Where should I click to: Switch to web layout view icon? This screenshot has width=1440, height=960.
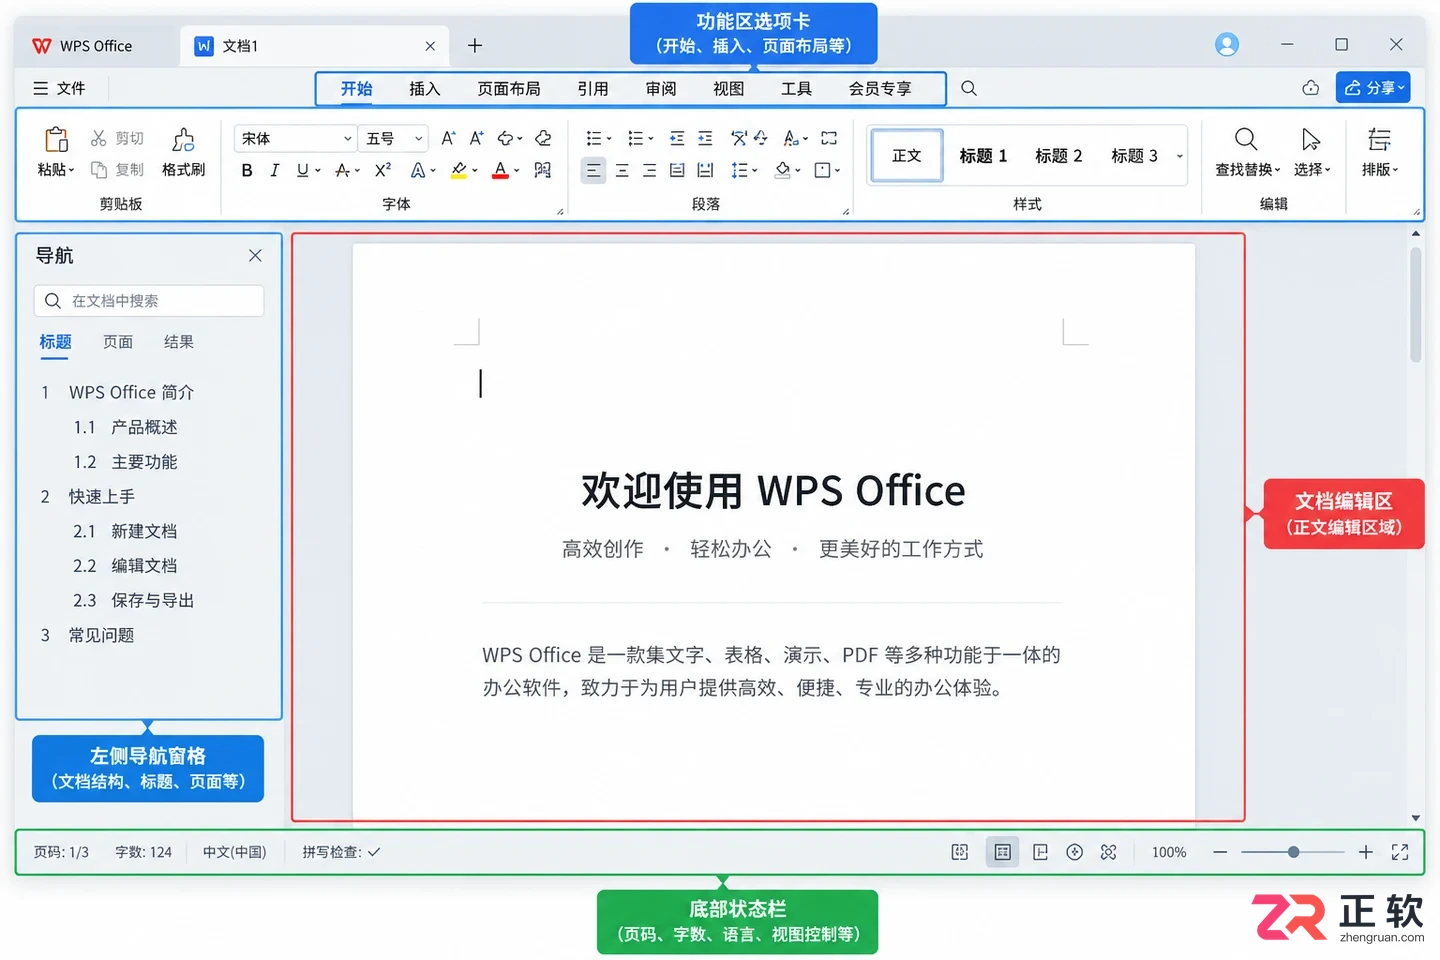1075,852
